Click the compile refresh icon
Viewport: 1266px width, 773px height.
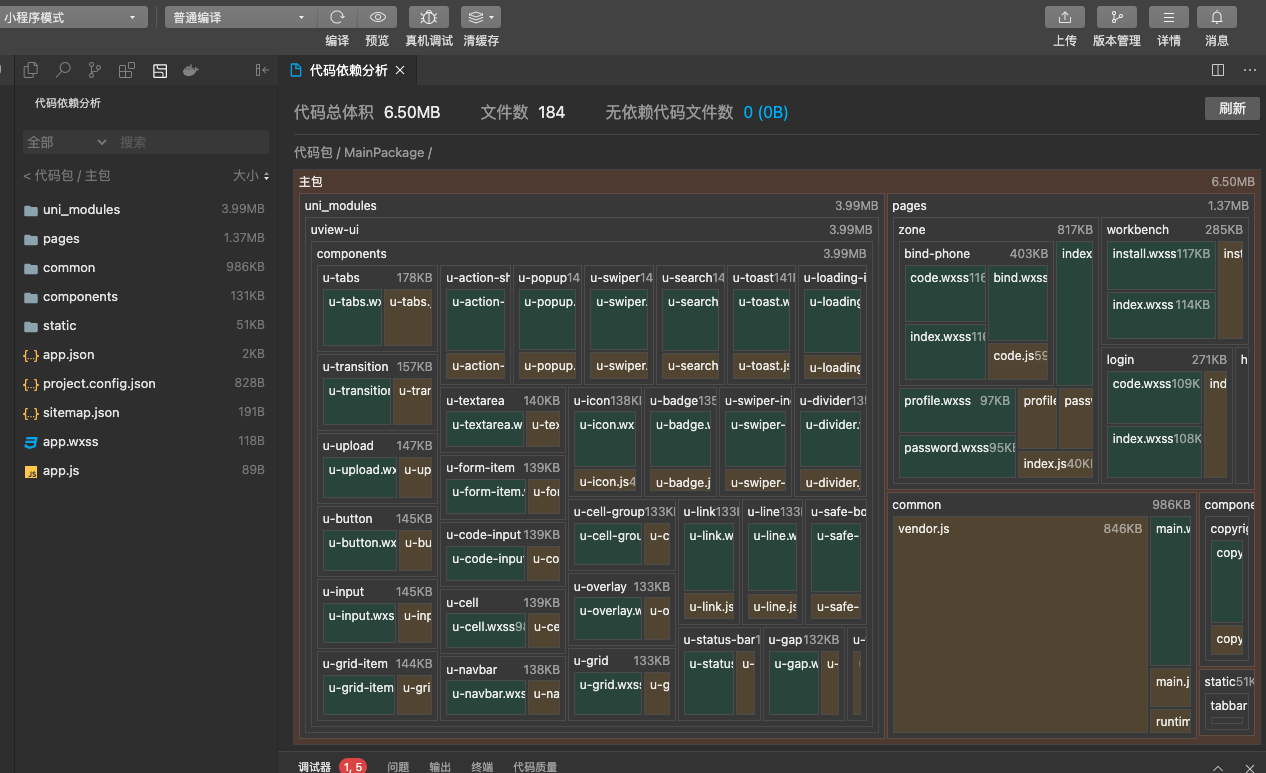337,17
